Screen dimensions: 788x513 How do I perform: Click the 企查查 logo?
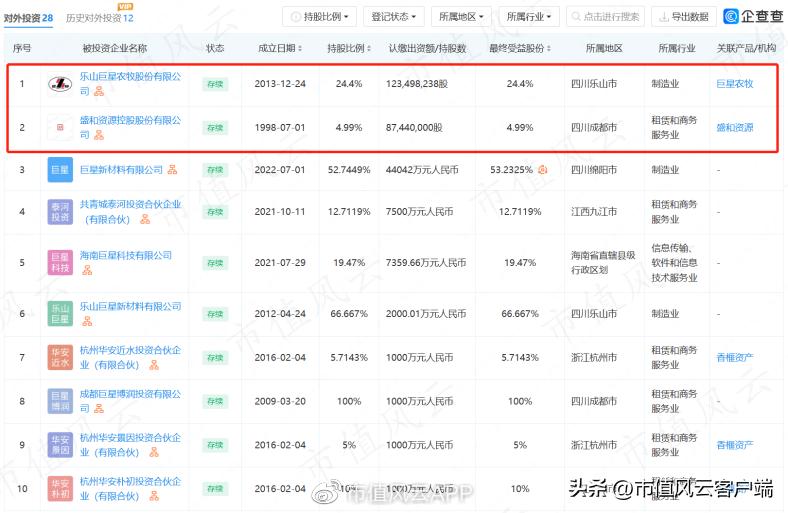(753, 17)
